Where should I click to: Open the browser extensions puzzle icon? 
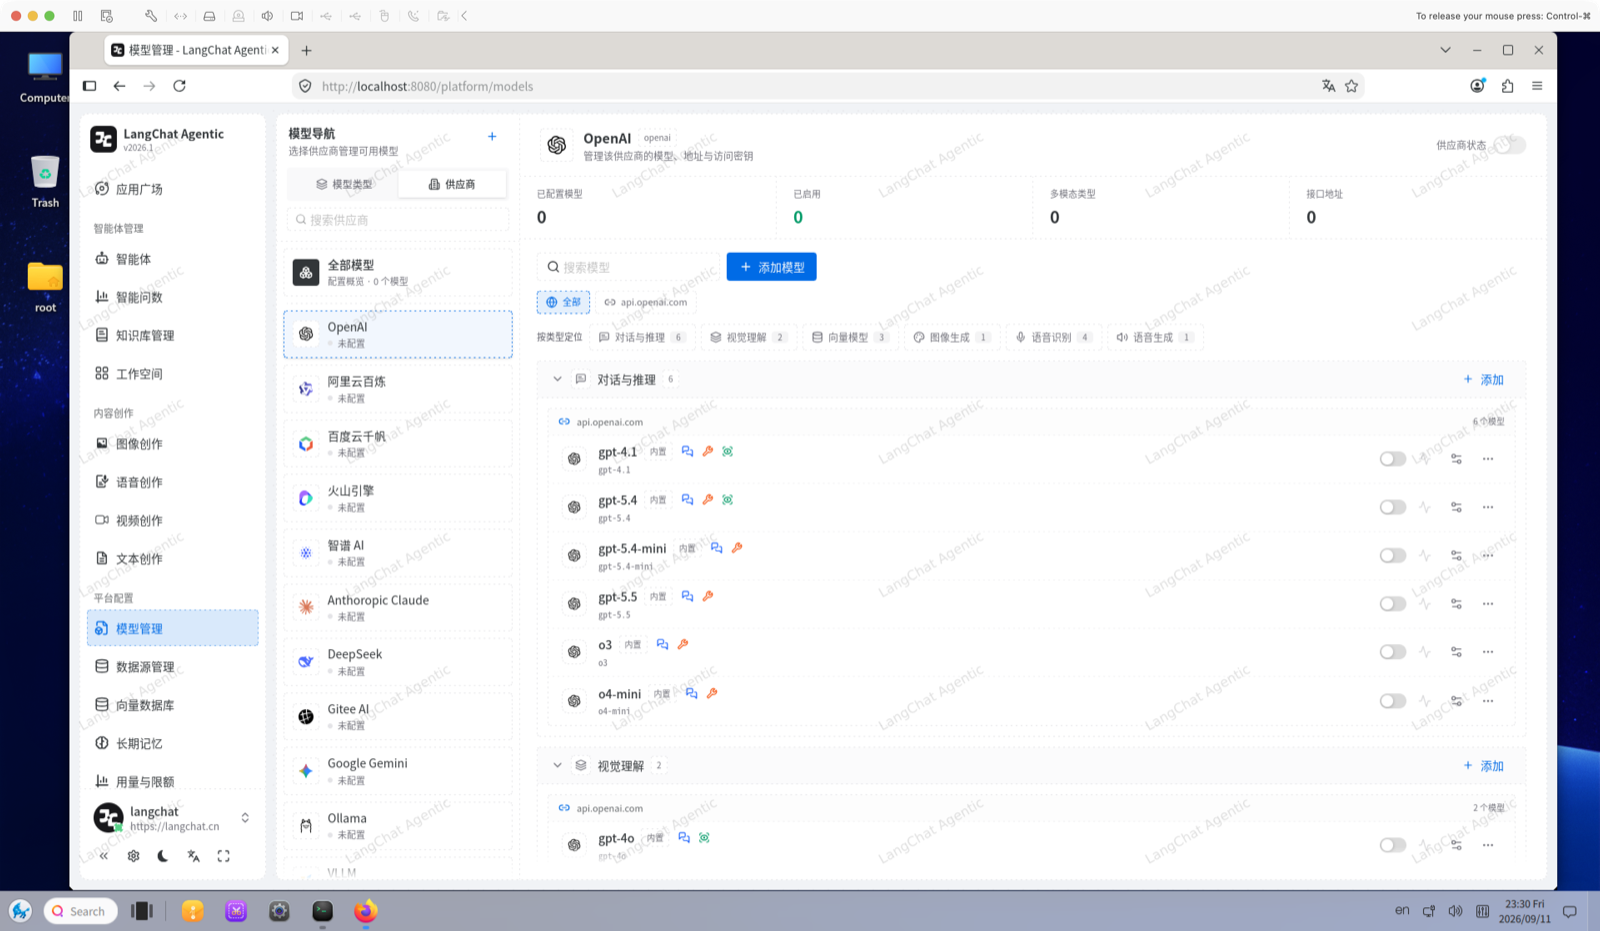coord(1507,86)
